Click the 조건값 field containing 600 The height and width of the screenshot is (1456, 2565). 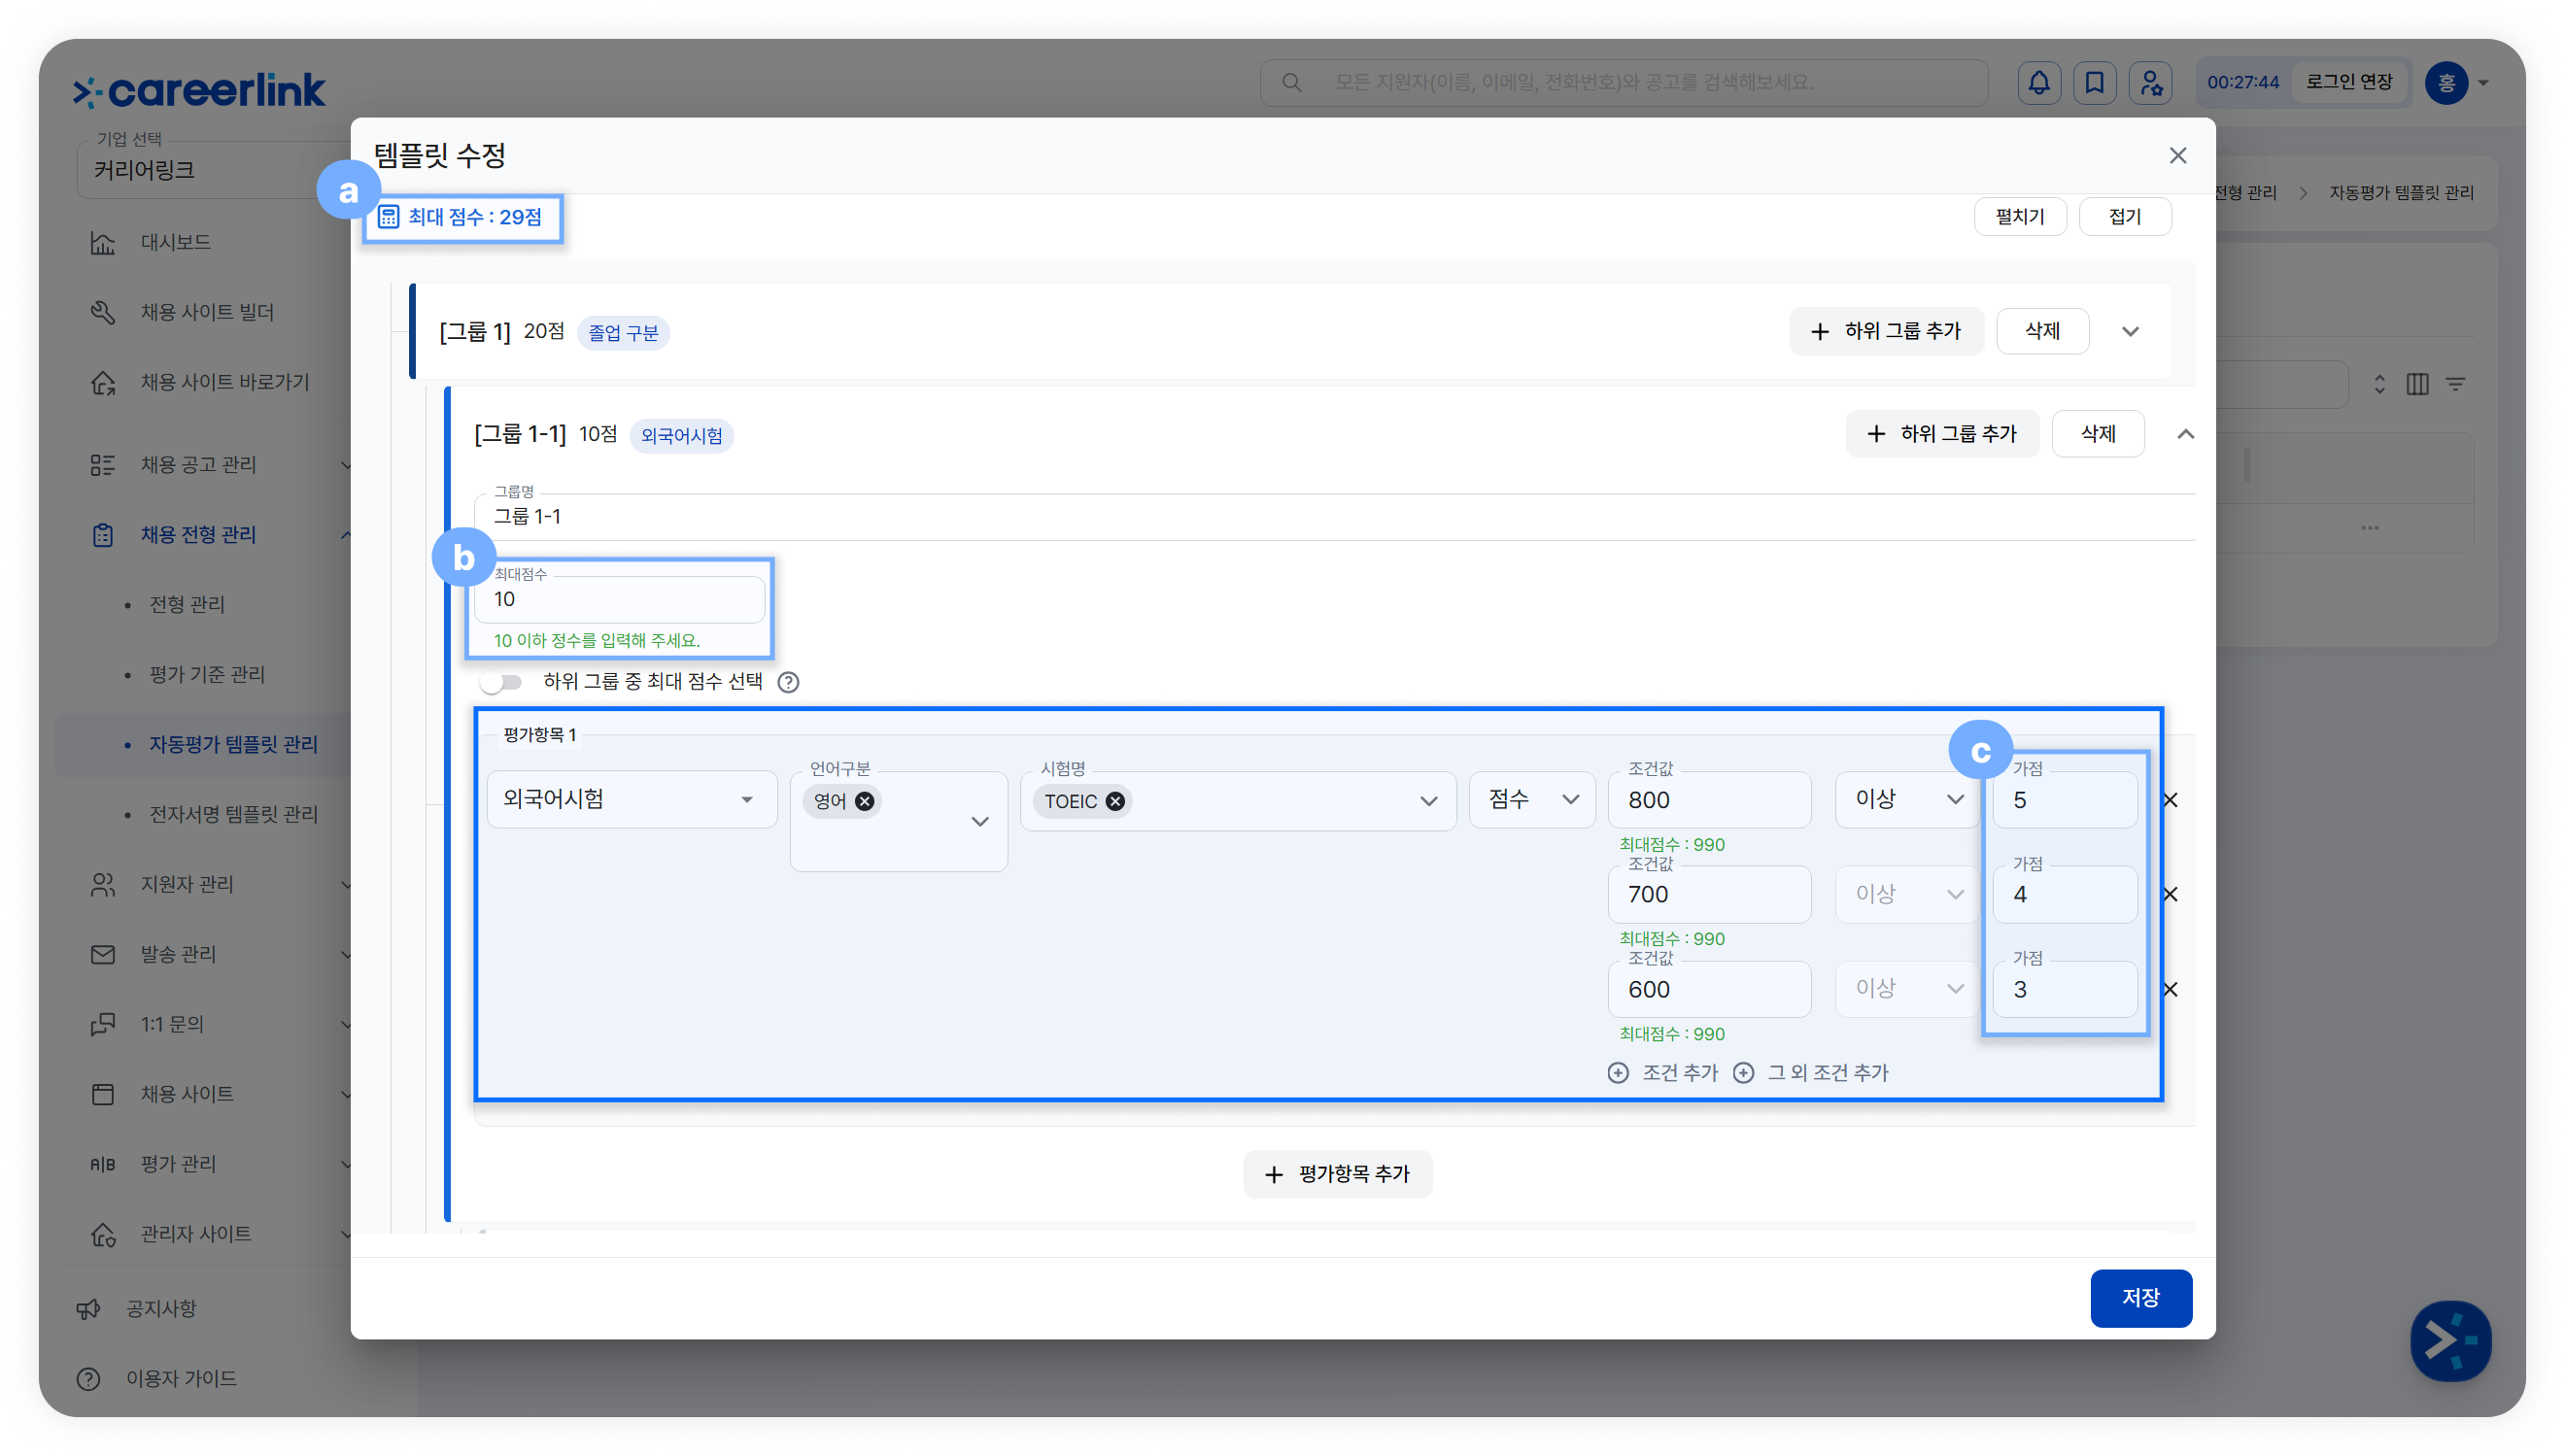click(x=1709, y=989)
